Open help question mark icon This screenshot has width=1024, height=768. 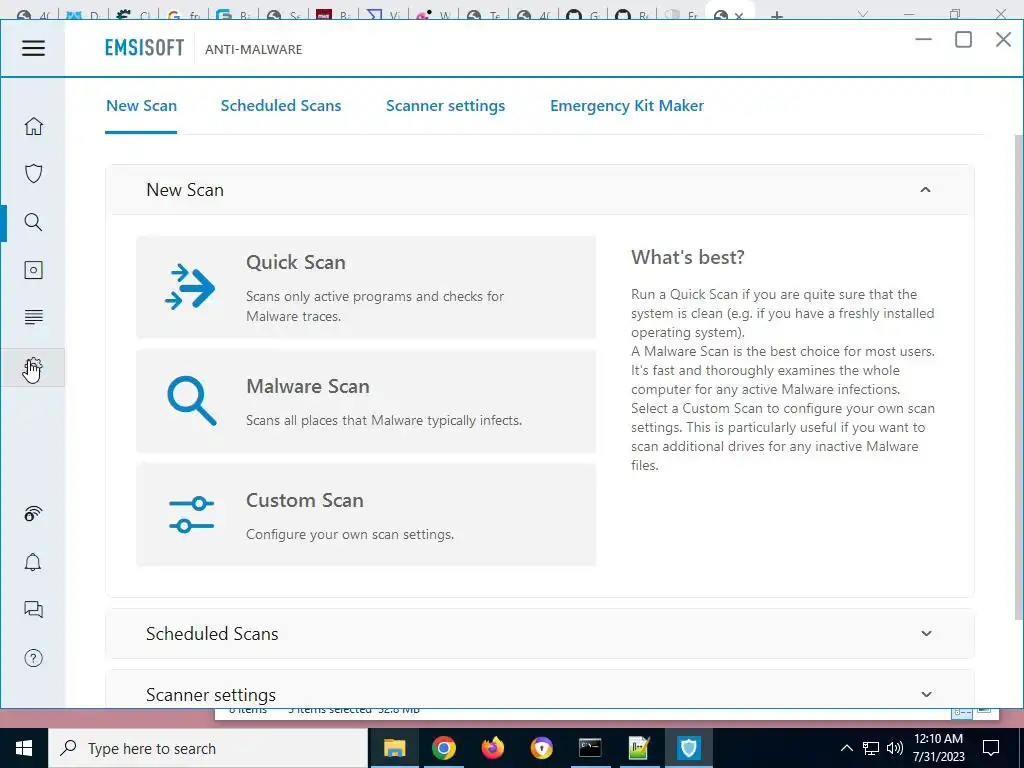click(x=33, y=658)
